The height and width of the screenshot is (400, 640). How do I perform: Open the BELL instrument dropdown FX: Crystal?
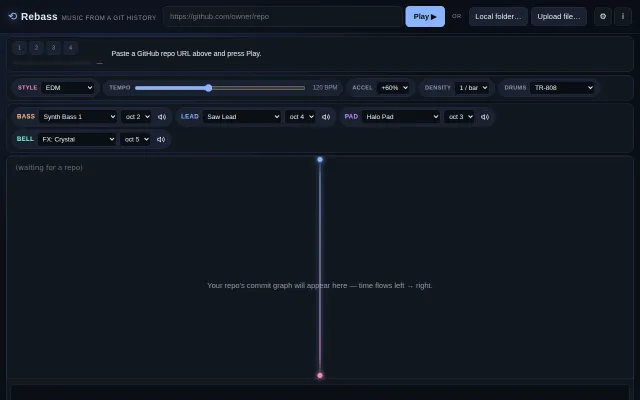point(77,140)
